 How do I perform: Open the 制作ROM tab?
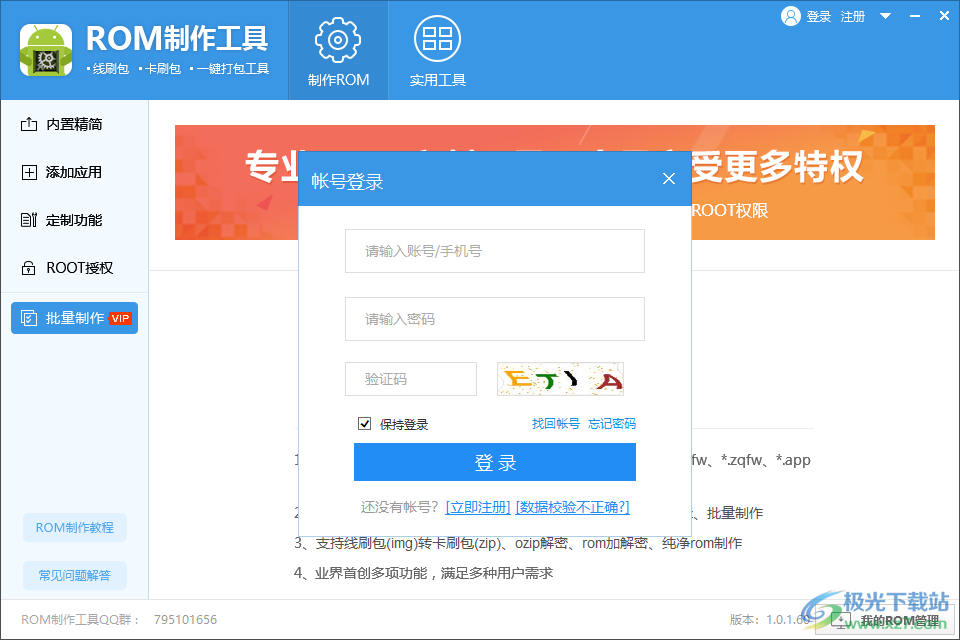[x=338, y=51]
